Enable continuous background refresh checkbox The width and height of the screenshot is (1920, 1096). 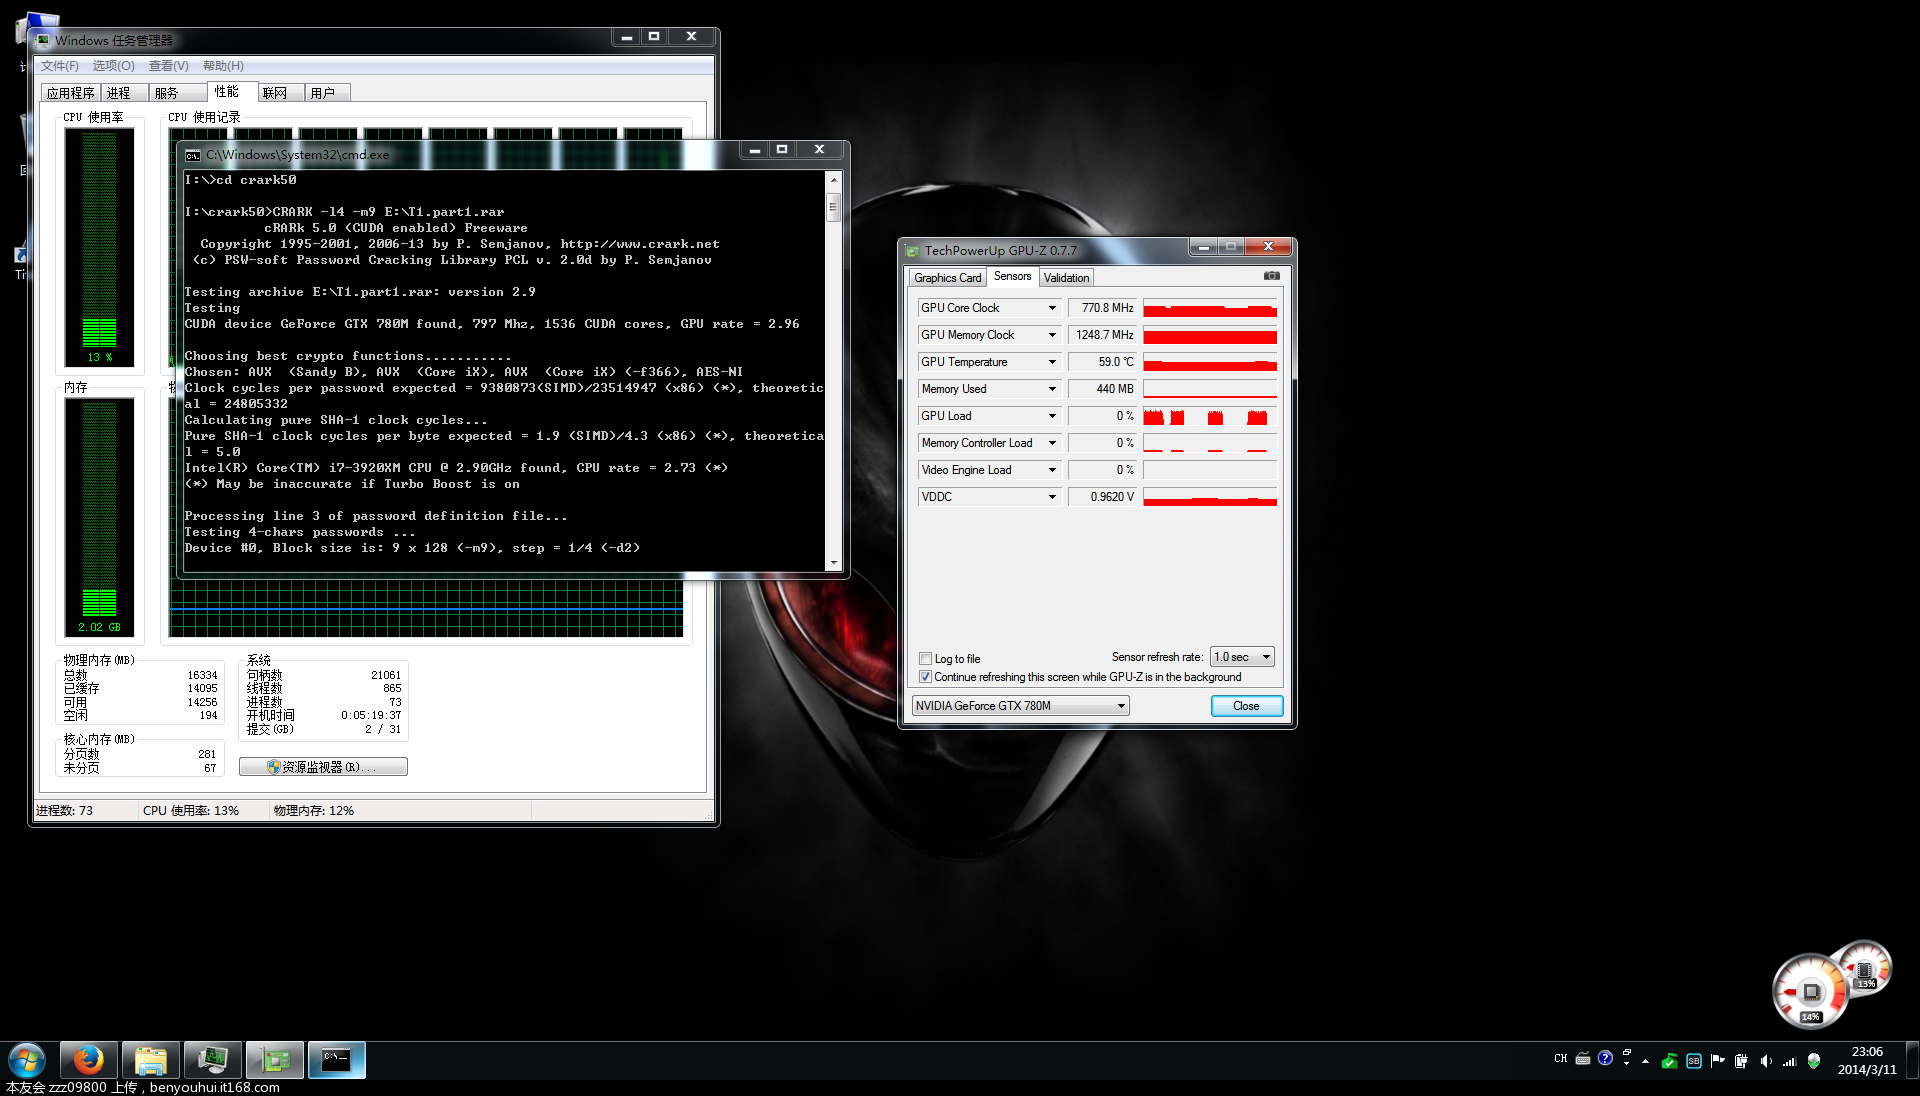point(924,675)
